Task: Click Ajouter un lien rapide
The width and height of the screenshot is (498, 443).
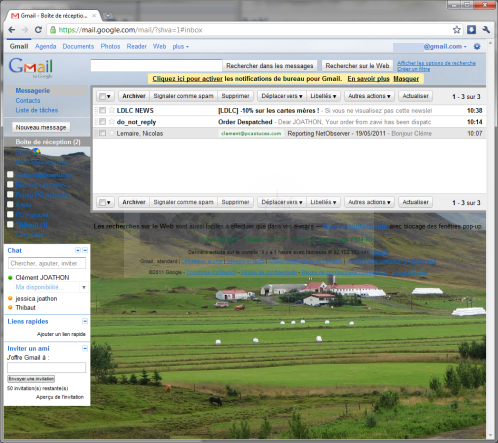Action: (x=61, y=334)
